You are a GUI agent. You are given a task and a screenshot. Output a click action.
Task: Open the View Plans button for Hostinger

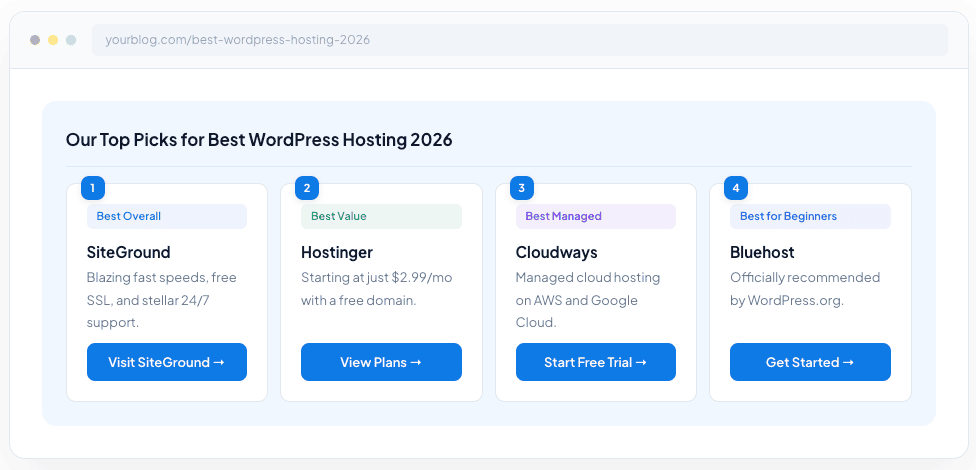tap(382, 362)
